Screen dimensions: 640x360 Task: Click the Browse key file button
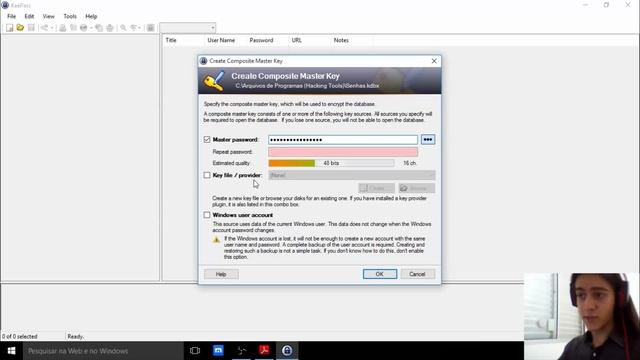tap(417, 188)
